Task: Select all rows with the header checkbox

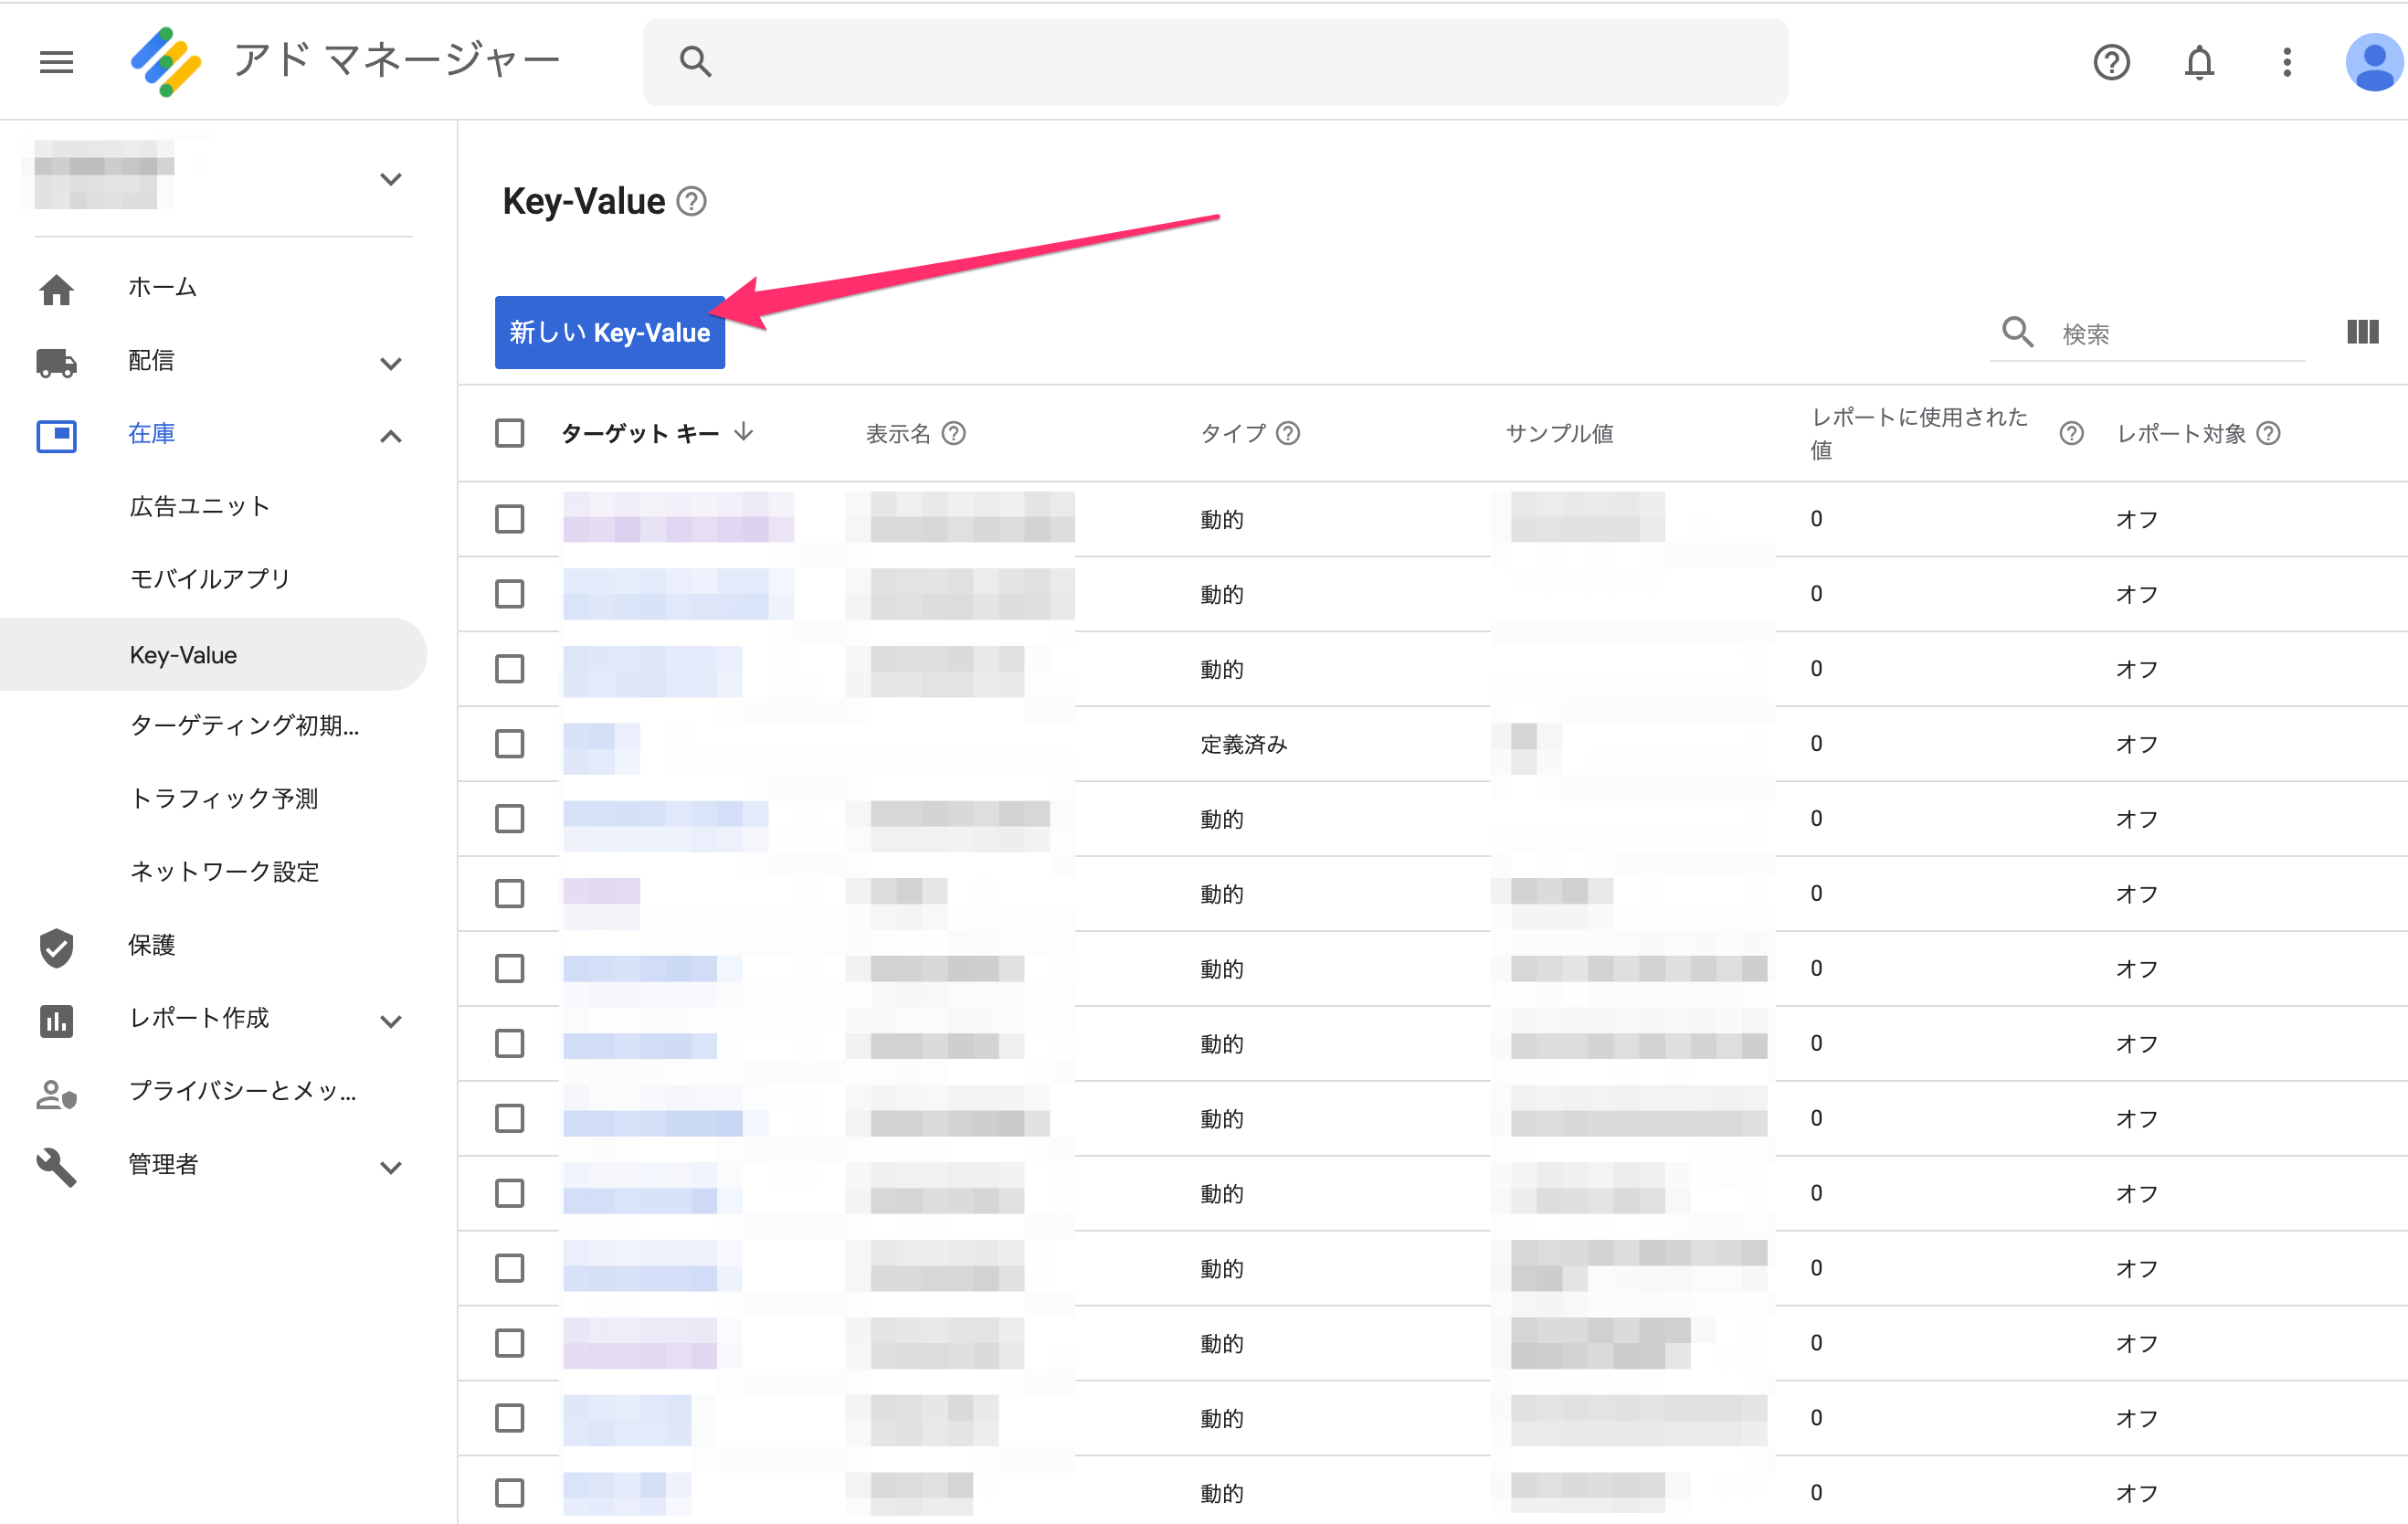Action: [509, 432]
